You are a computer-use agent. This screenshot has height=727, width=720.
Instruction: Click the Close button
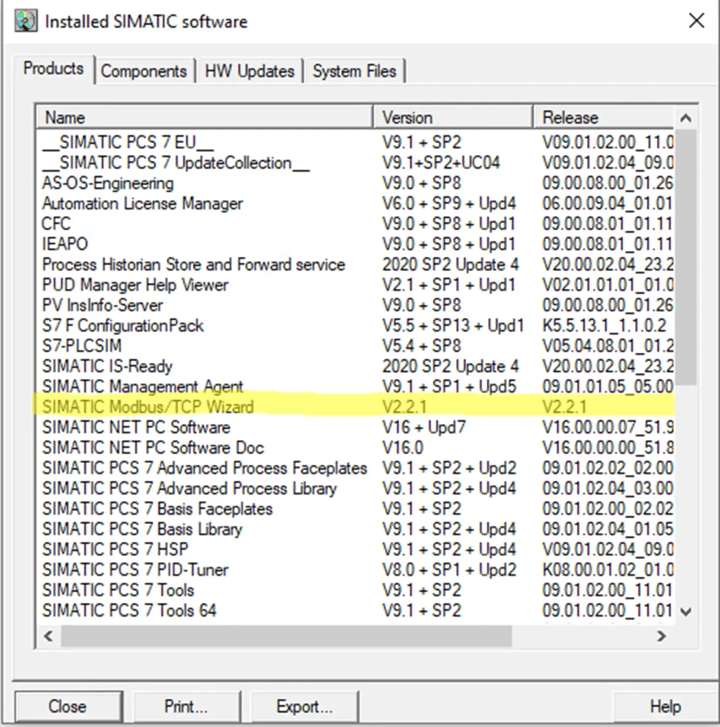(x=69, y=707)
